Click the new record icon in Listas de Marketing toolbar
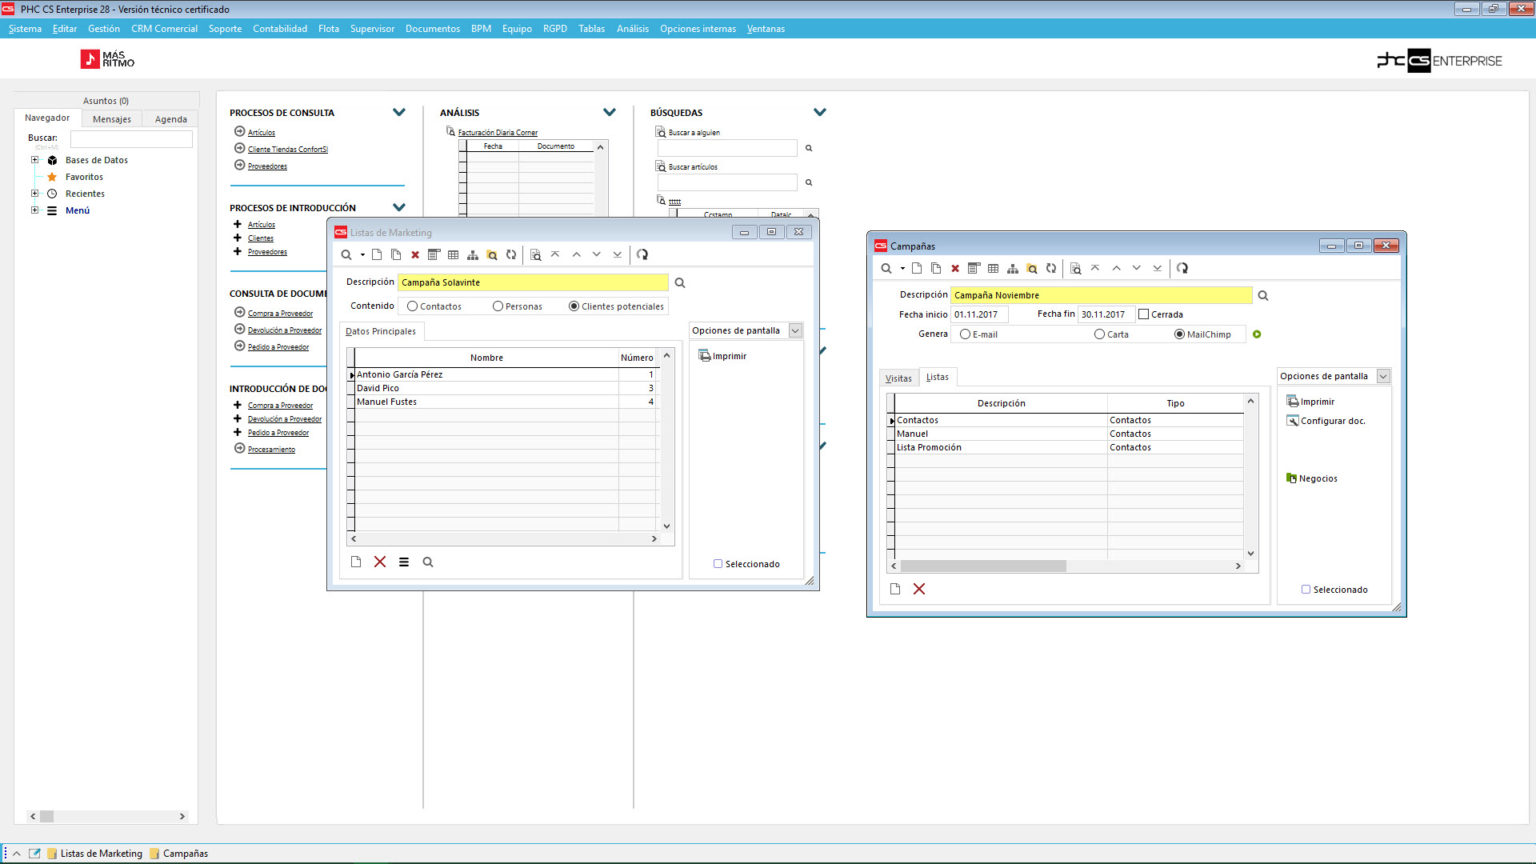 (377, 255)
